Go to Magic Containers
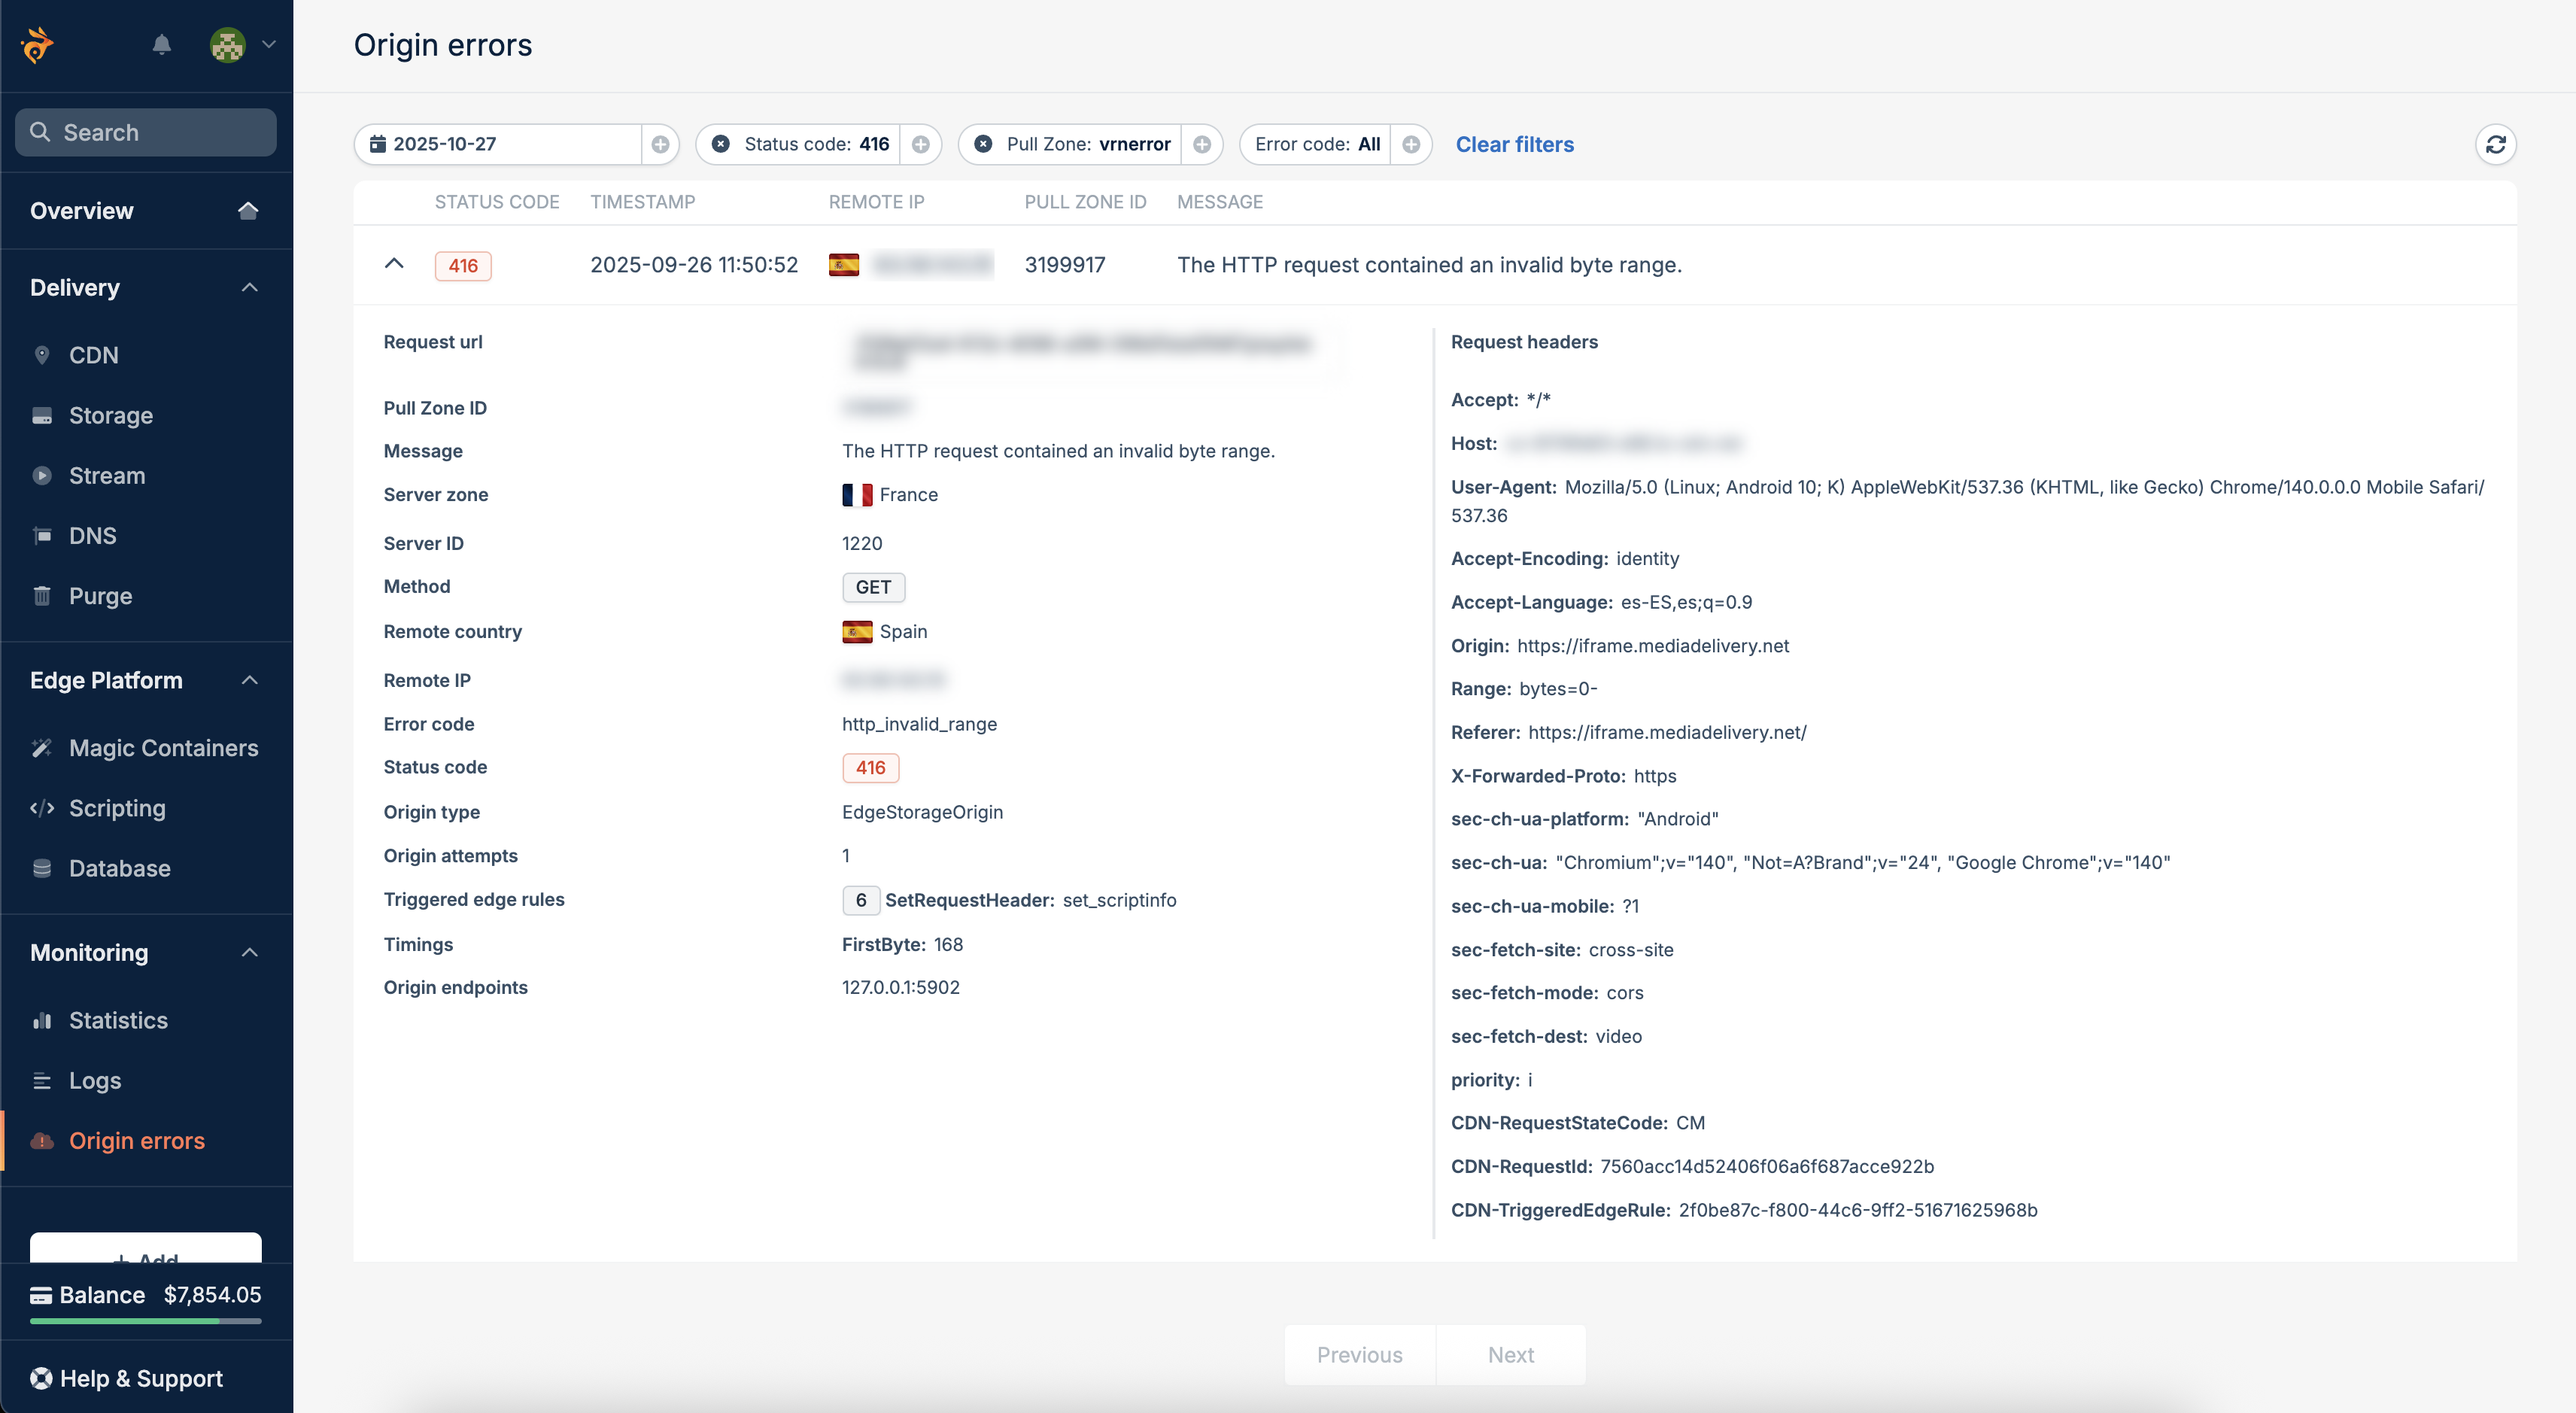This screenshot has width=2576, height=1413. [x=163, y=747]
